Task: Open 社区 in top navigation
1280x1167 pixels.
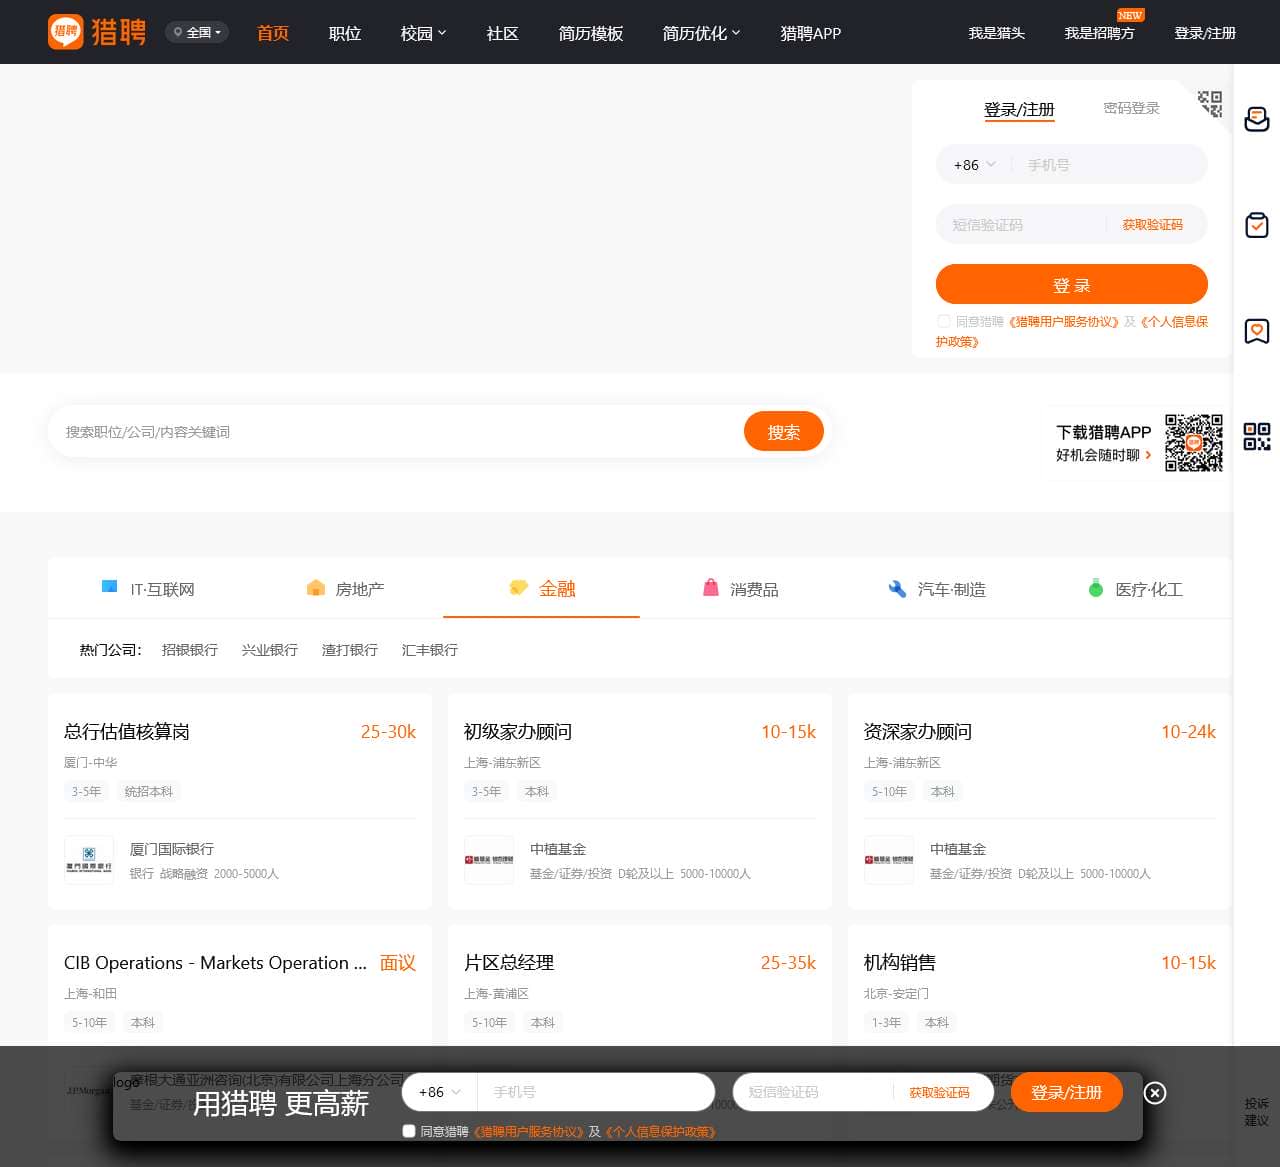Action: pos(503,33)
